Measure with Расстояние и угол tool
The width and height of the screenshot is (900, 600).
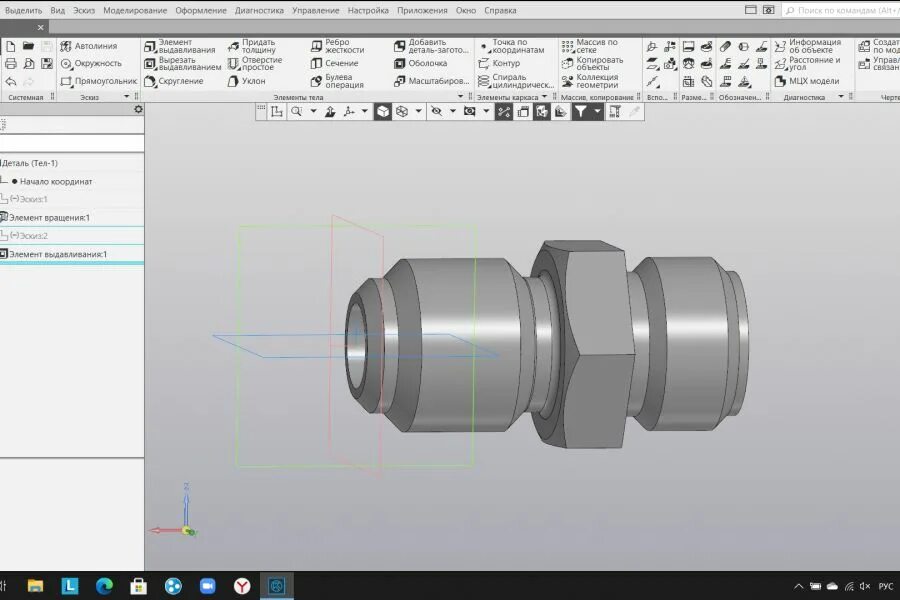tap(807, 64)
